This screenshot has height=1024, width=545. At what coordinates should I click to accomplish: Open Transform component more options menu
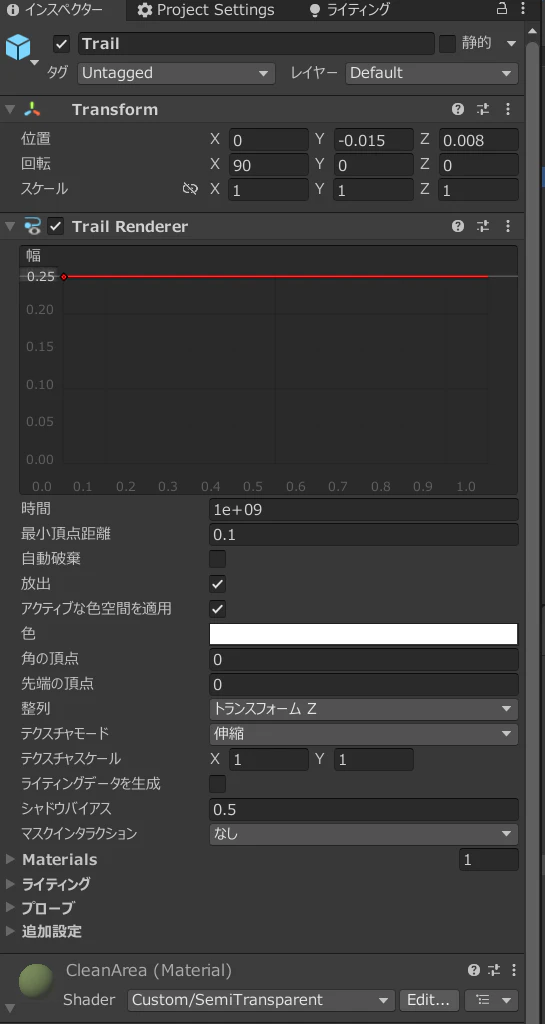(x=508, y=109)
